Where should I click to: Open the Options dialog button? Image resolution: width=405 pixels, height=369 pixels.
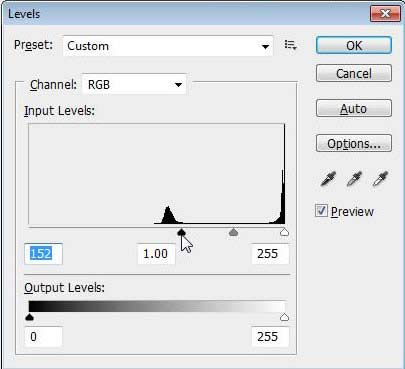(354, 143)
